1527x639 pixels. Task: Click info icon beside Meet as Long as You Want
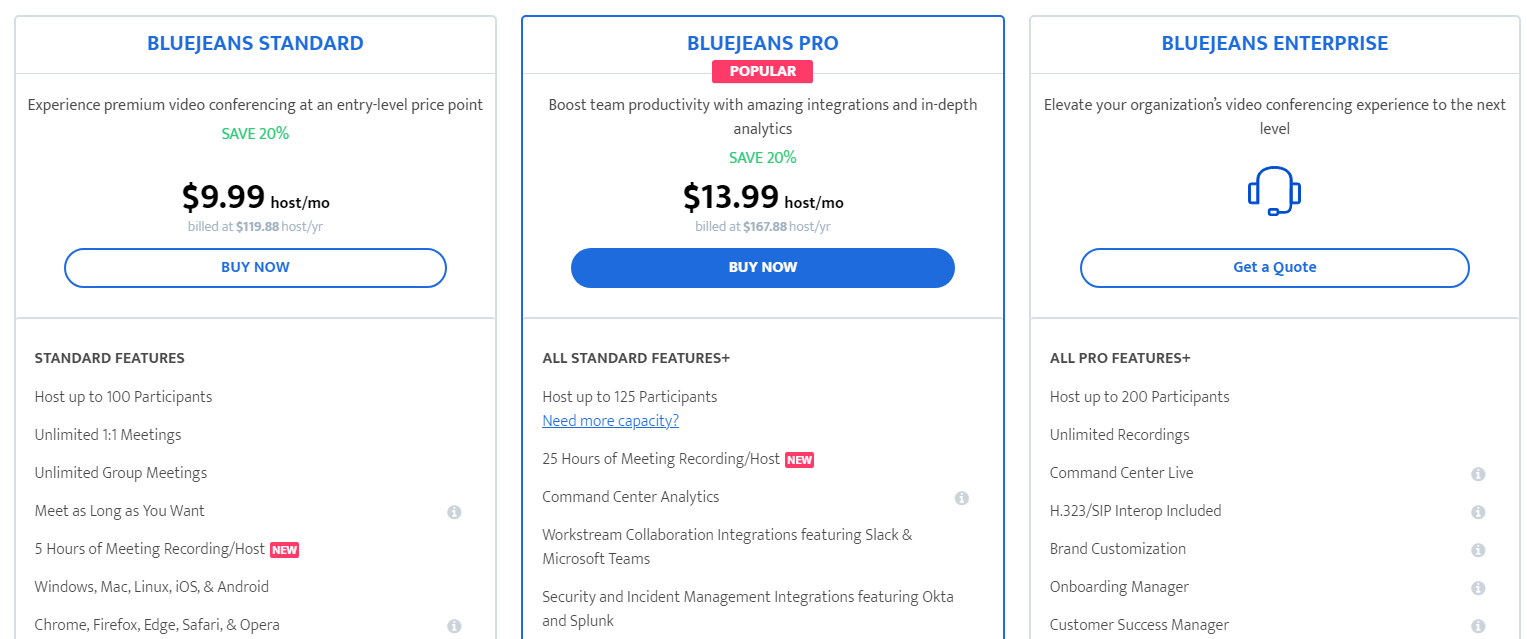(454, 512)
